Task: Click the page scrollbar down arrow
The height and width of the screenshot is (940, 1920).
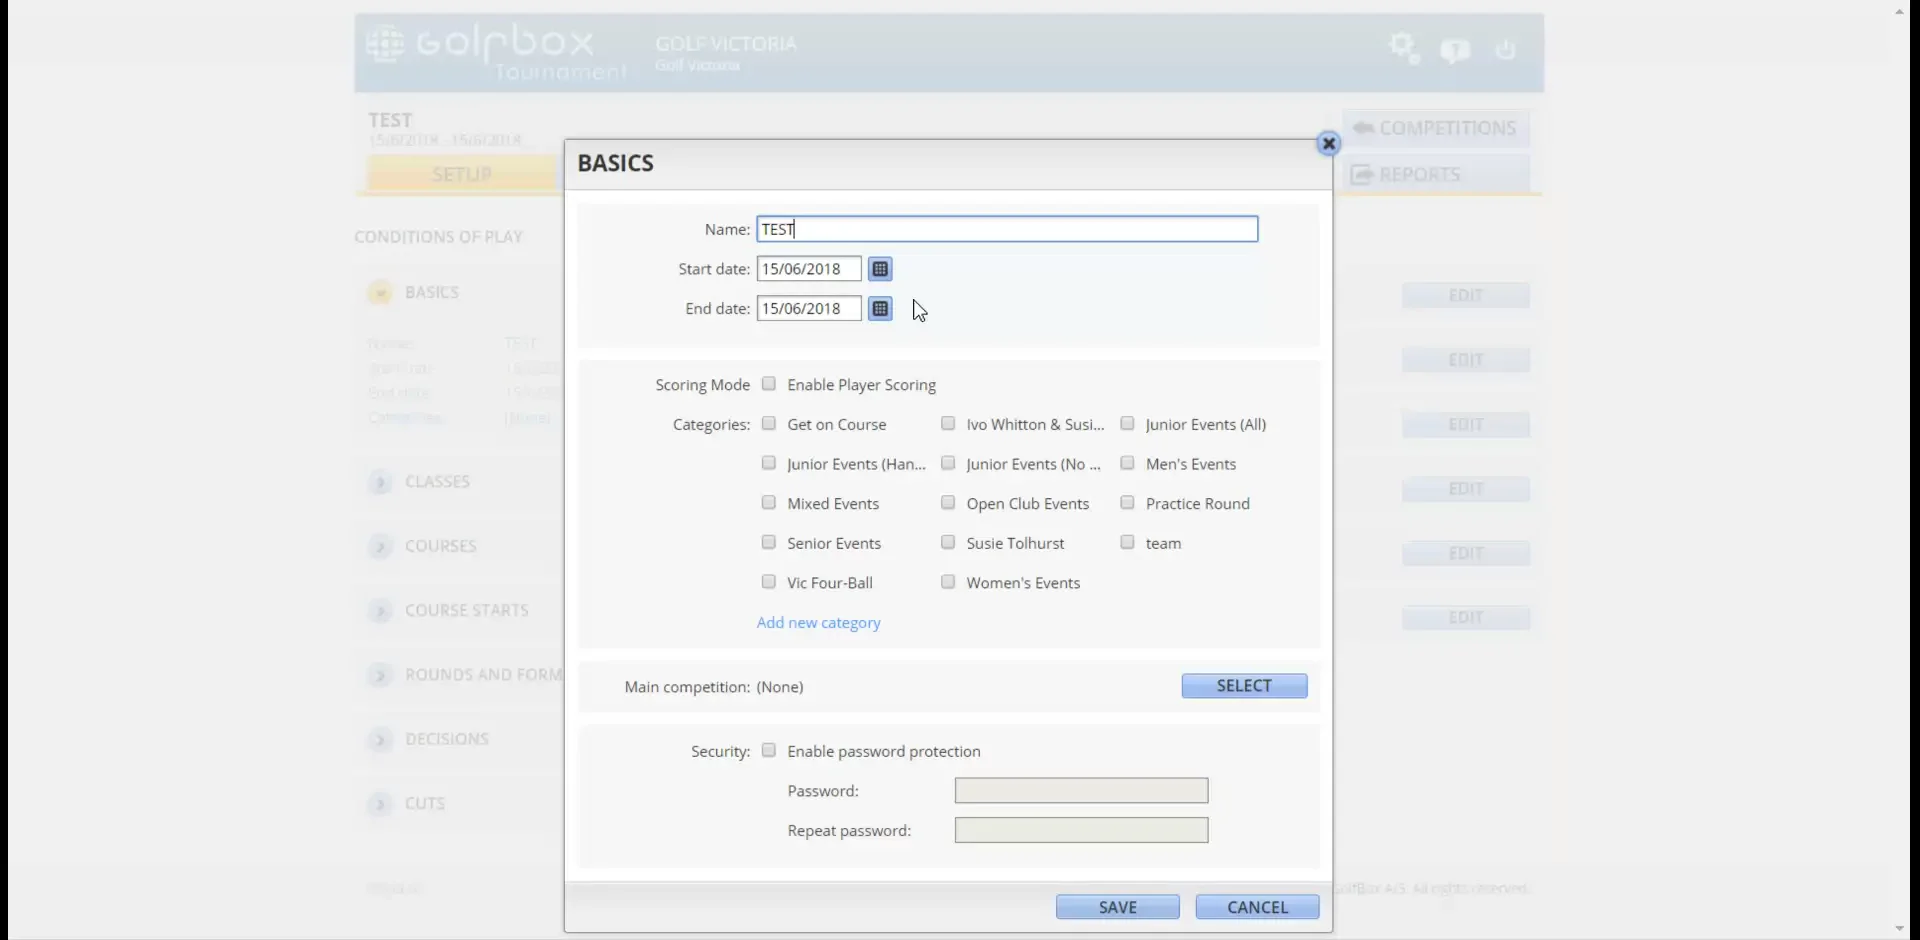Action: 1900,929
